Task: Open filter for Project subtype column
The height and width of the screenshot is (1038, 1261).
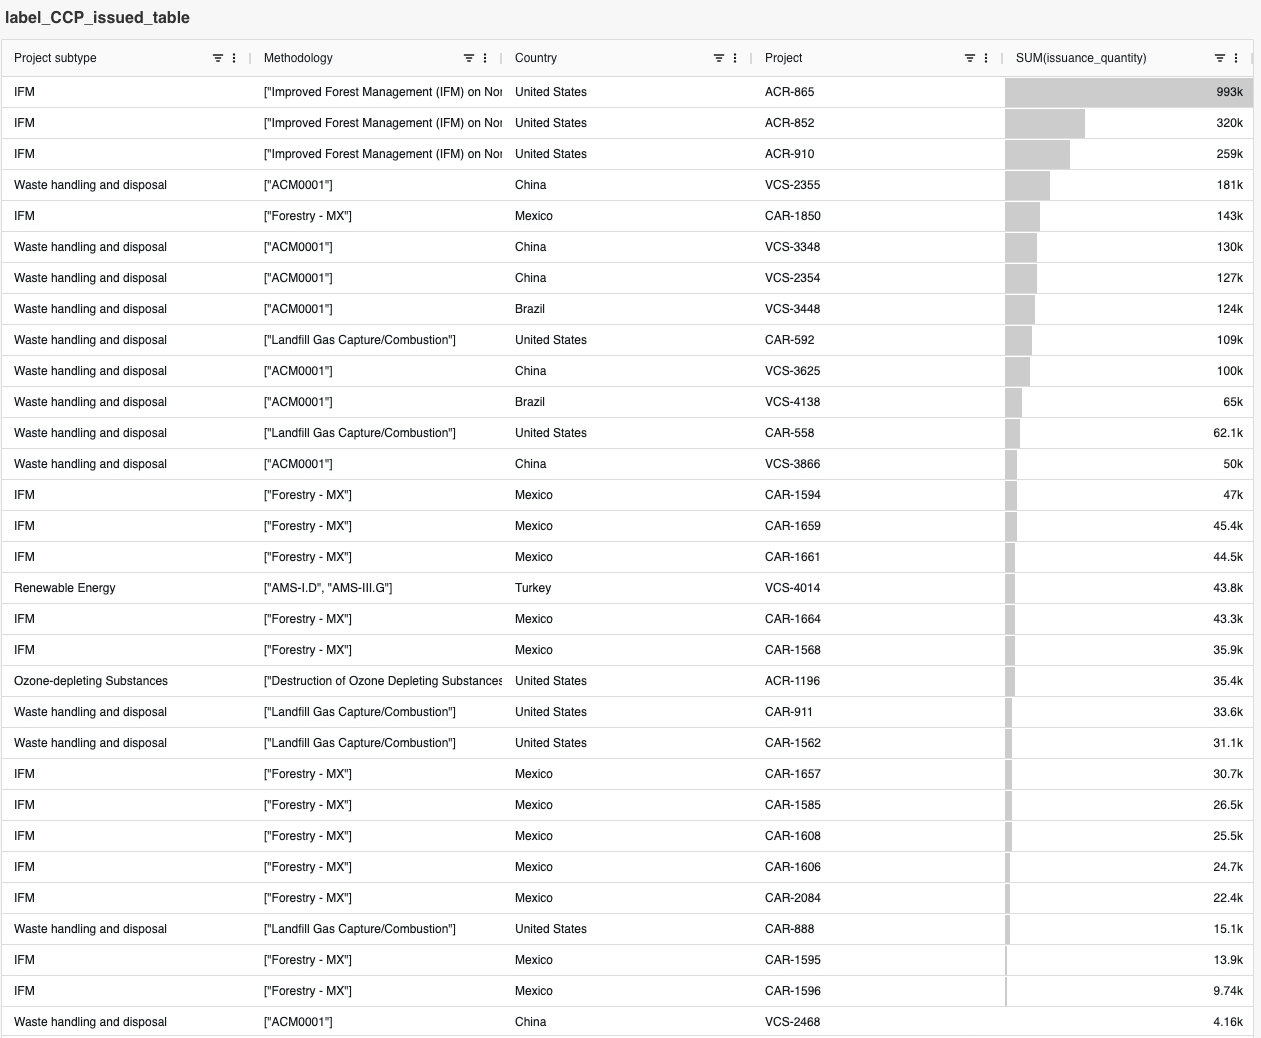Action: point(218,58)
